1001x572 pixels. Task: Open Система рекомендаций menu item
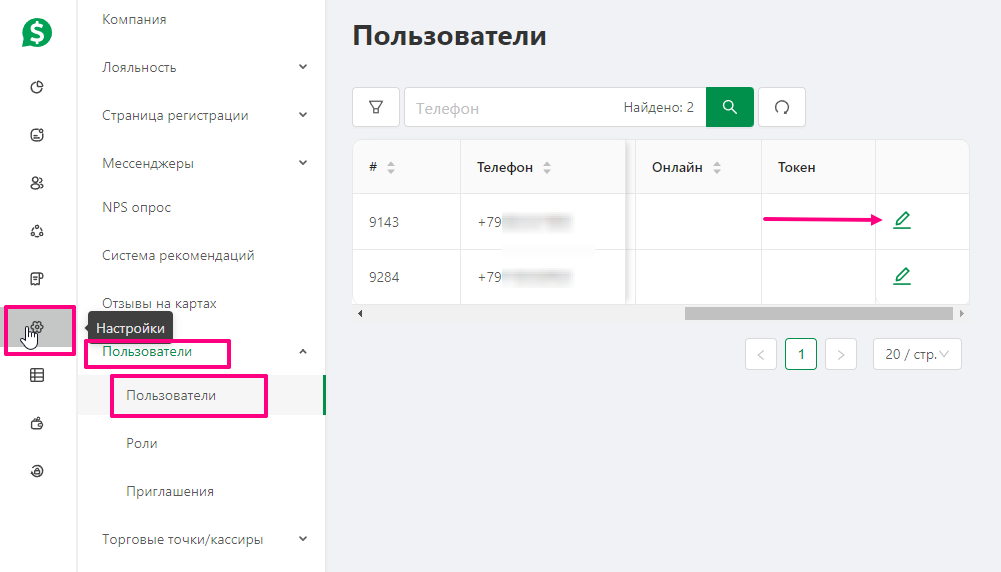pos(178,255)
